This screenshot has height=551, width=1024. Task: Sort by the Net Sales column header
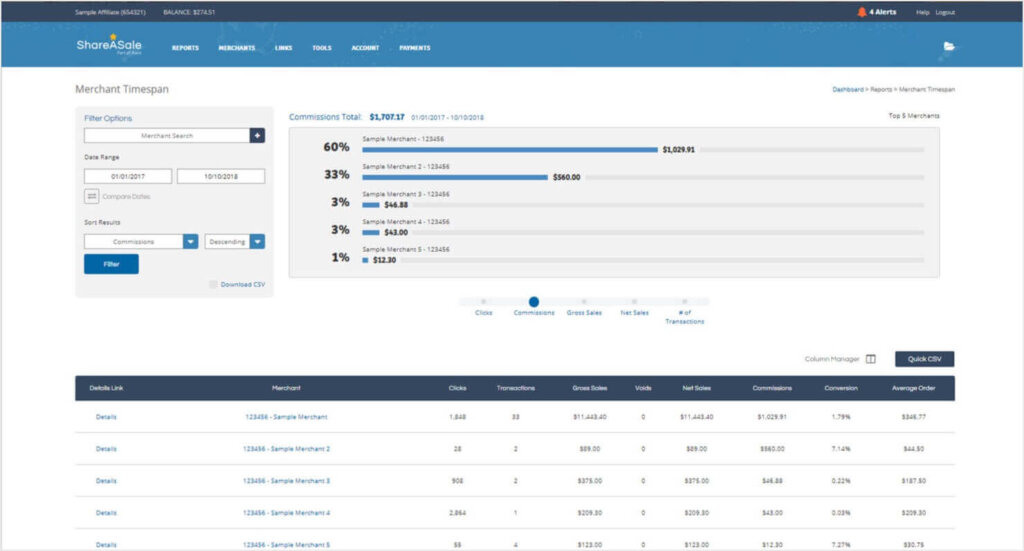[696, 388]
